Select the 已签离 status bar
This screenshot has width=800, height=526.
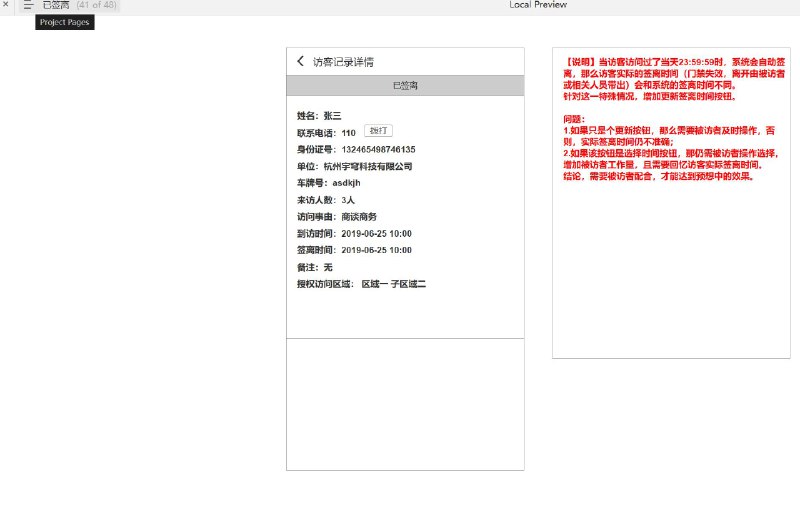(405, 85)
